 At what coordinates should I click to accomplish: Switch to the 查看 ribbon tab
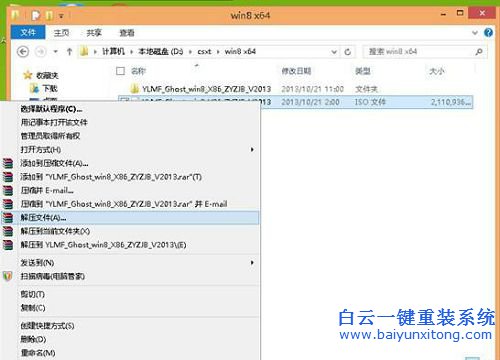[127, 33]
